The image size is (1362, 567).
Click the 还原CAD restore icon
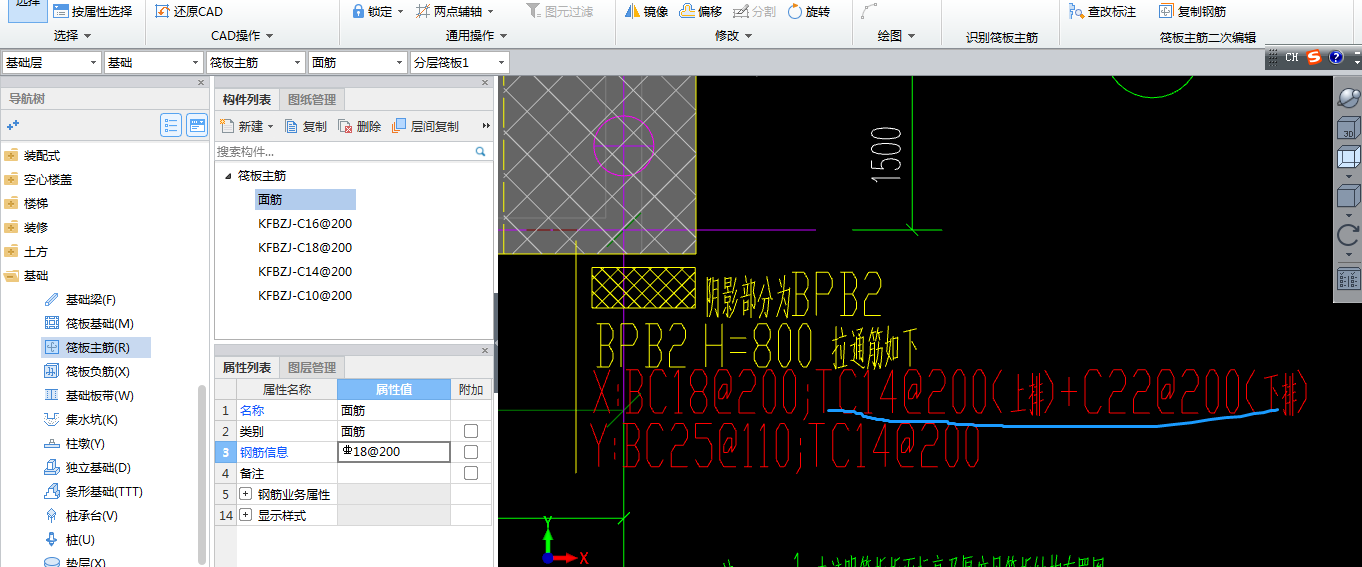coord(163,12)
